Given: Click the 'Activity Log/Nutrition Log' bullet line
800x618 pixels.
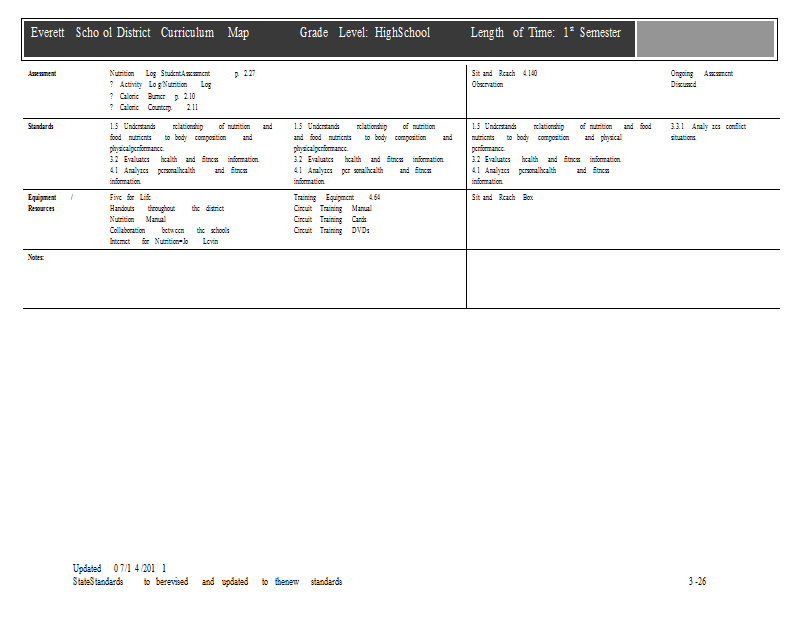Looking at the screenshot, I should pos(160,85).
